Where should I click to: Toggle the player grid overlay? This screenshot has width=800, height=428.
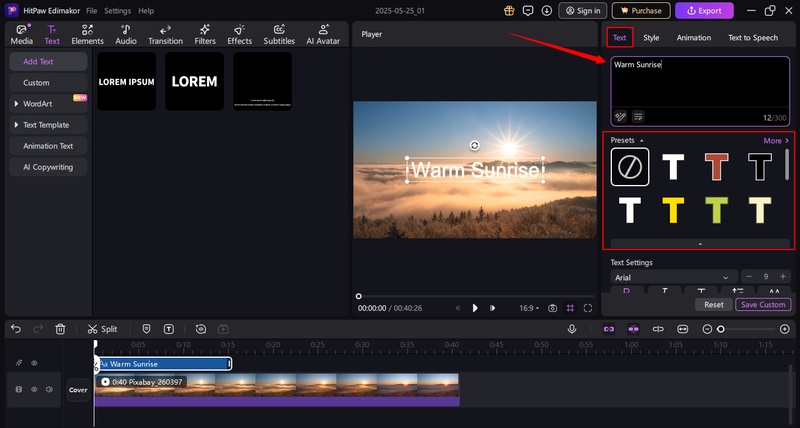click(x=570, y=308)
